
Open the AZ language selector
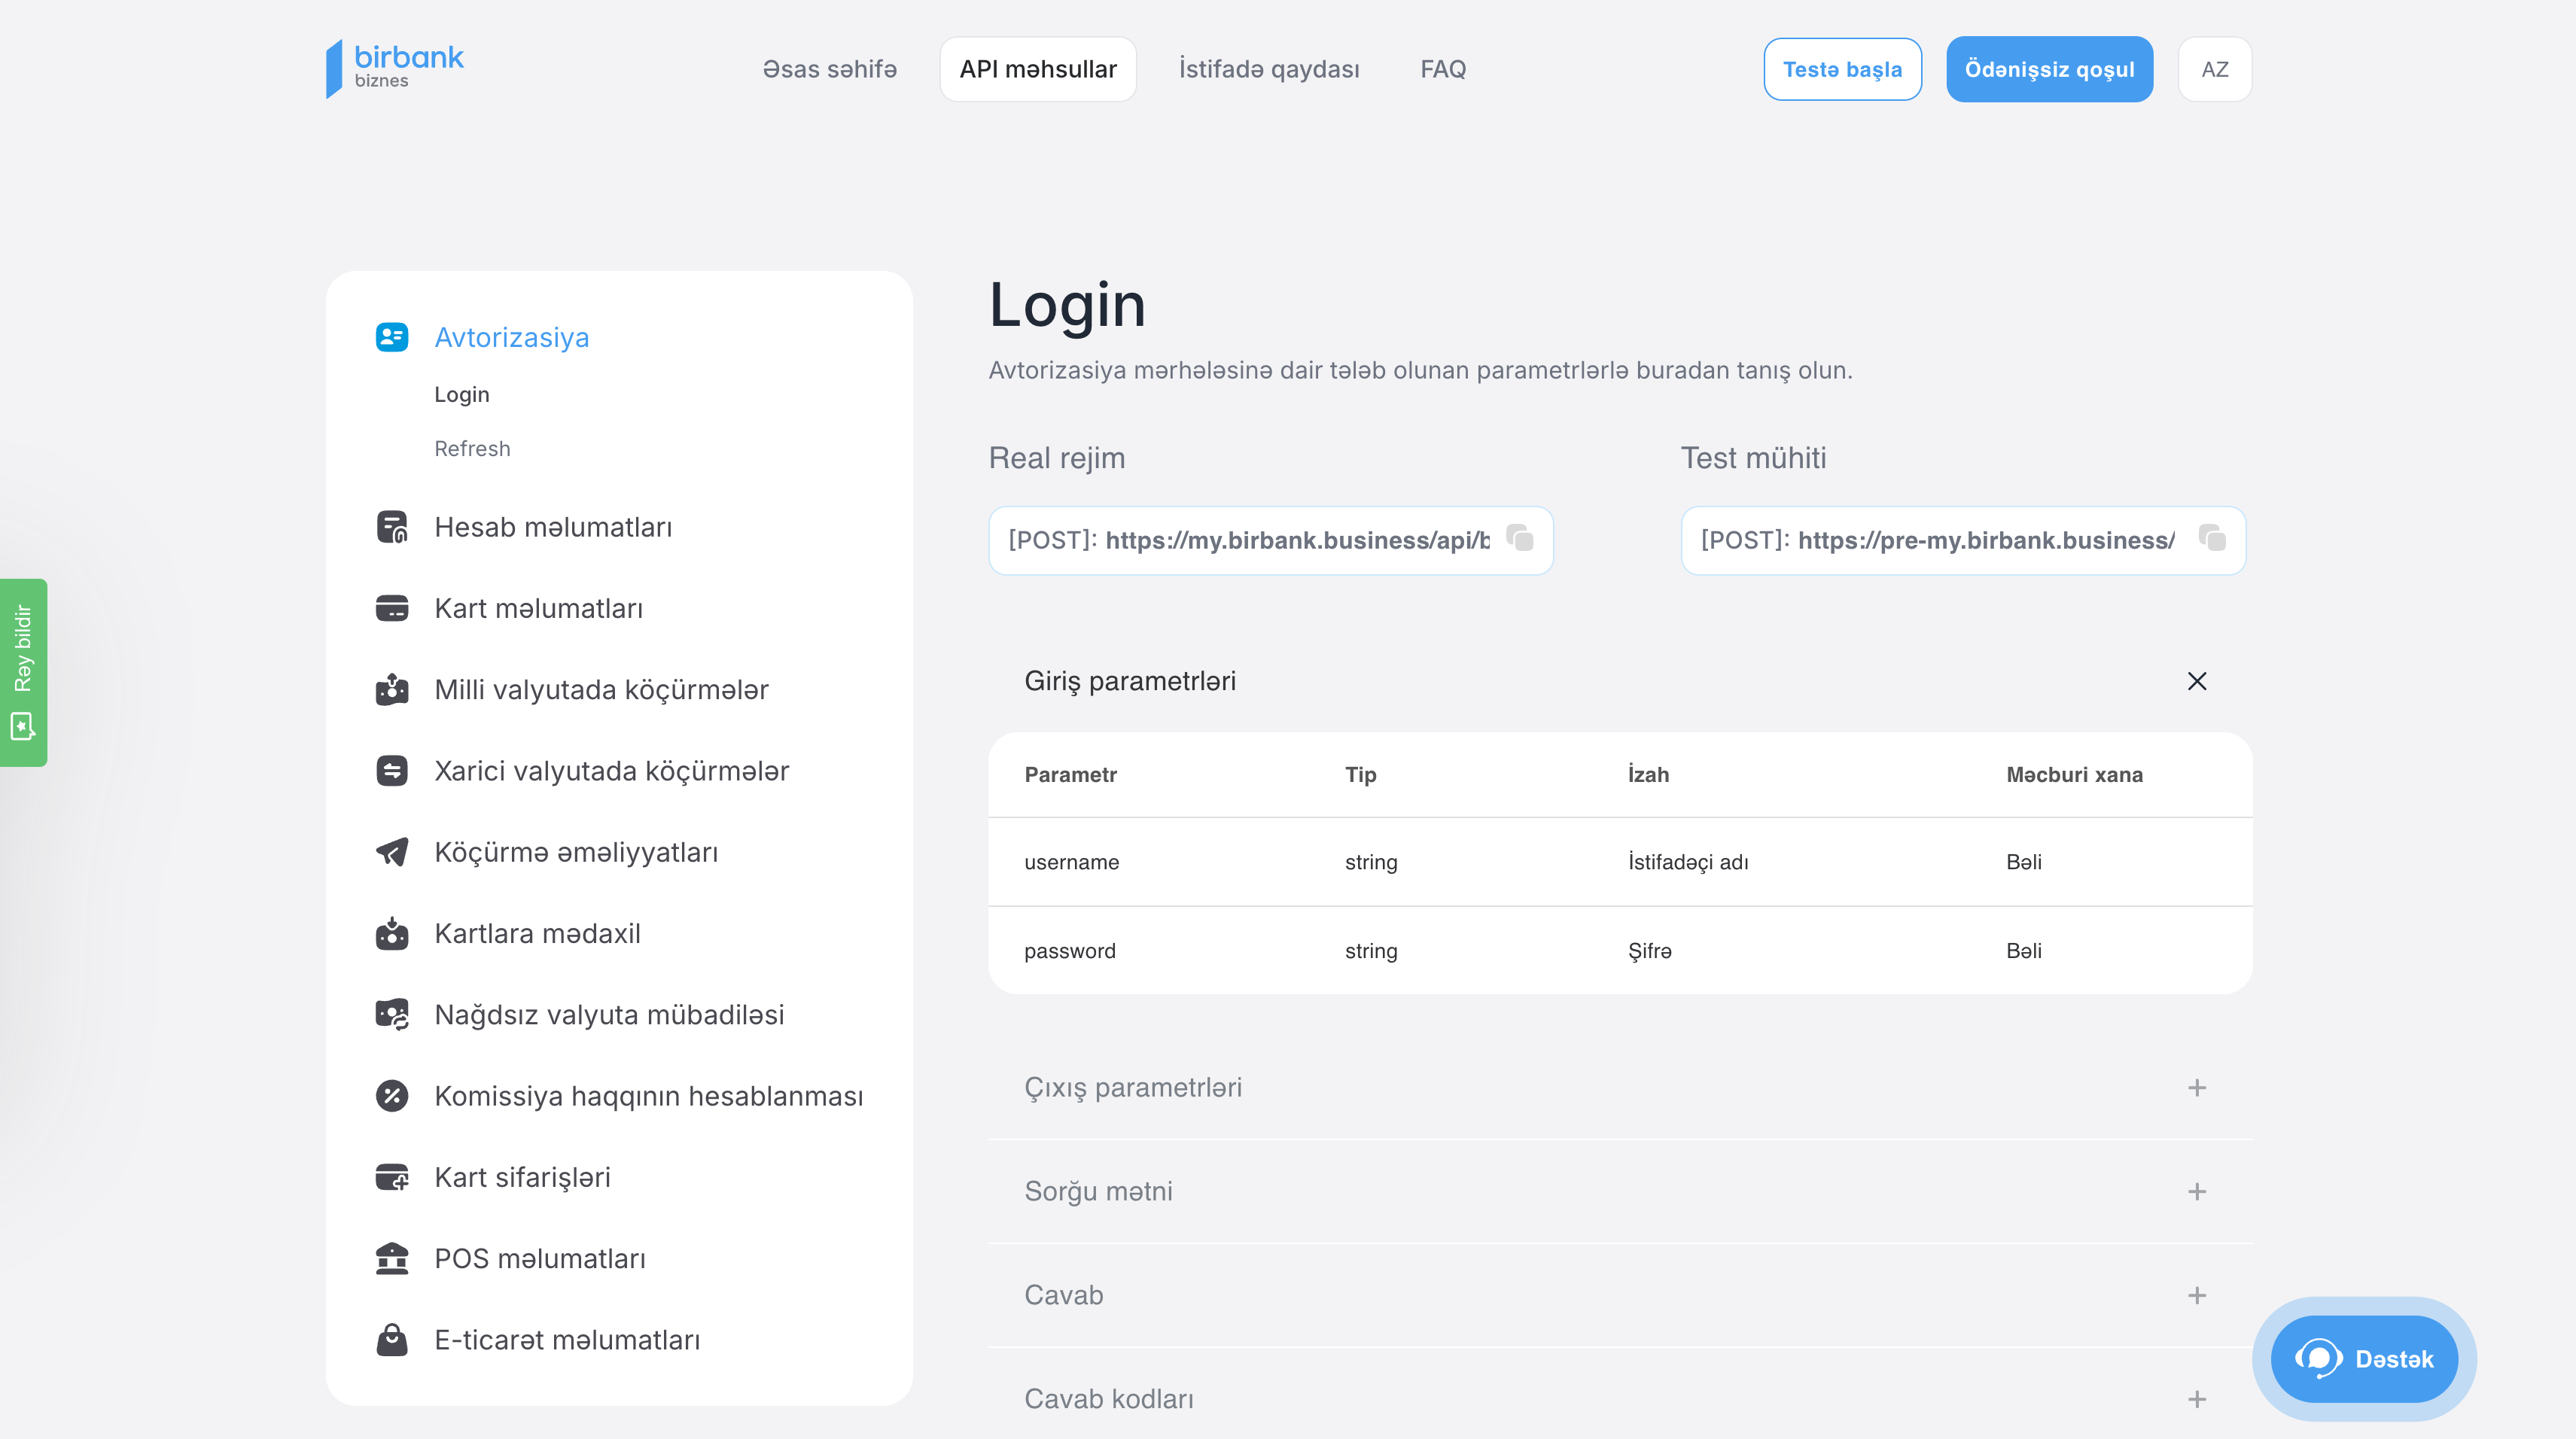tap(2214, 69)
